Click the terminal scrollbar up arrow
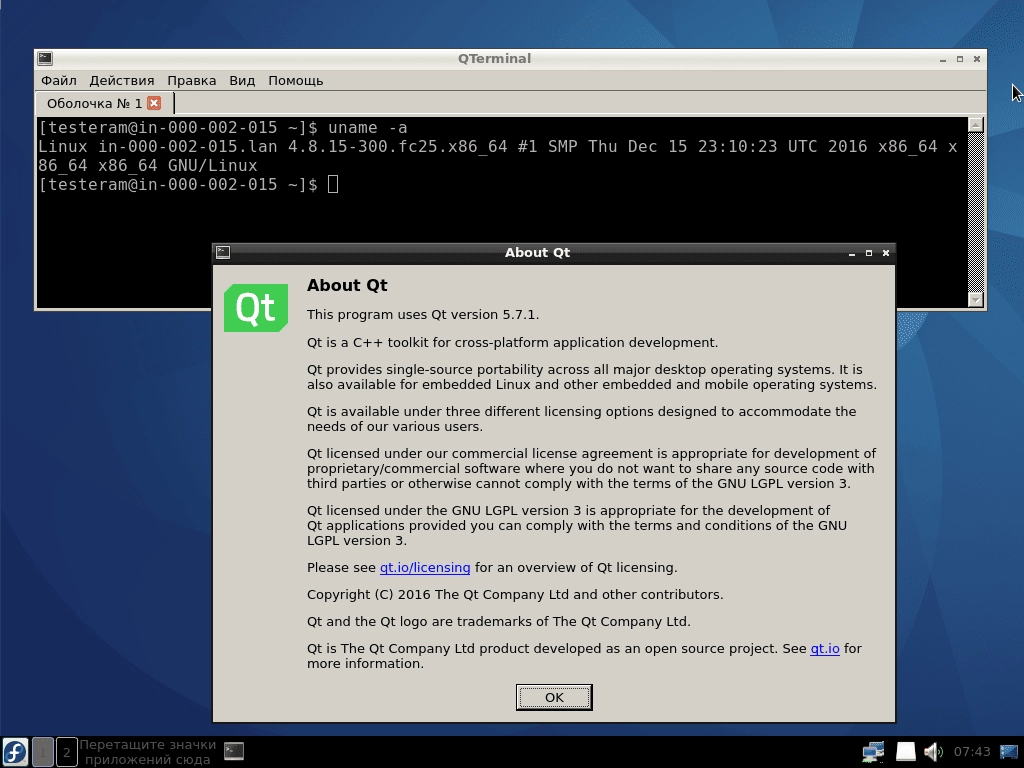The image size is (1024, 768). [976, 125]
